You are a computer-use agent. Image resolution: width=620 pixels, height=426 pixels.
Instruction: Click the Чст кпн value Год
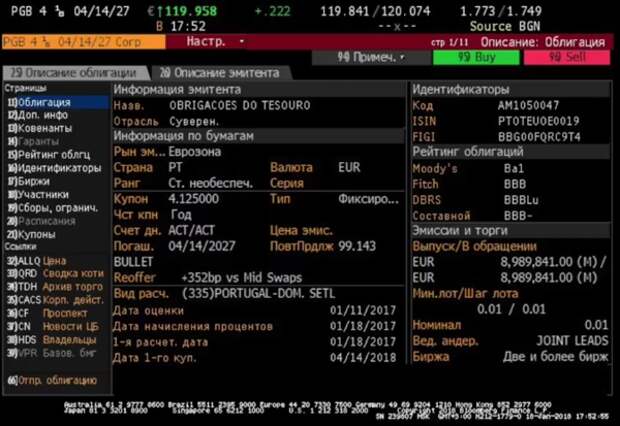(181, 215)
